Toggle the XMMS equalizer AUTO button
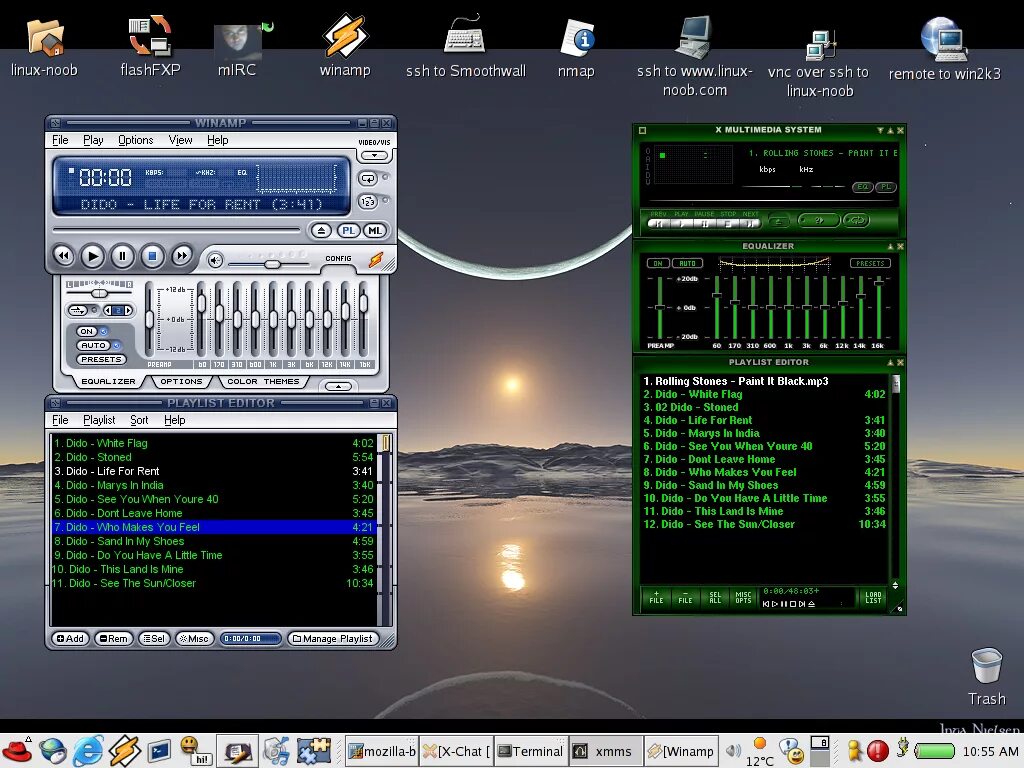This screenshot has height=768, width=1024. (x=687, y=264)
